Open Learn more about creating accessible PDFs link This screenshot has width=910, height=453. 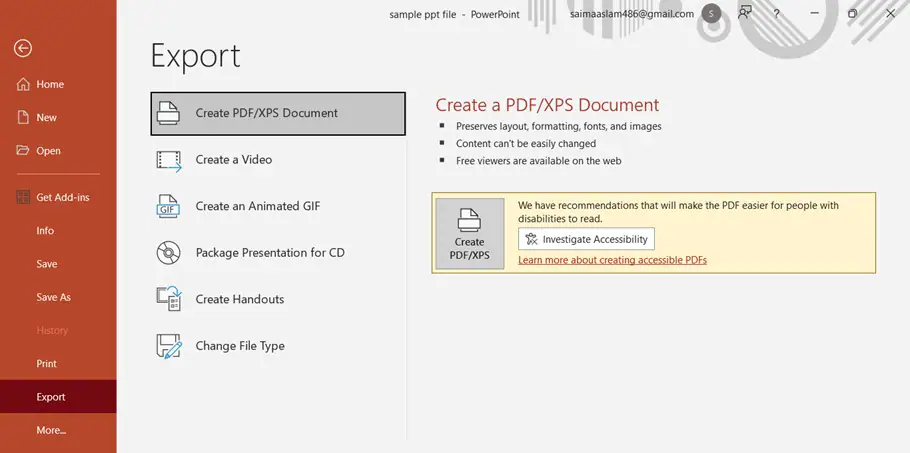(612, 260)
